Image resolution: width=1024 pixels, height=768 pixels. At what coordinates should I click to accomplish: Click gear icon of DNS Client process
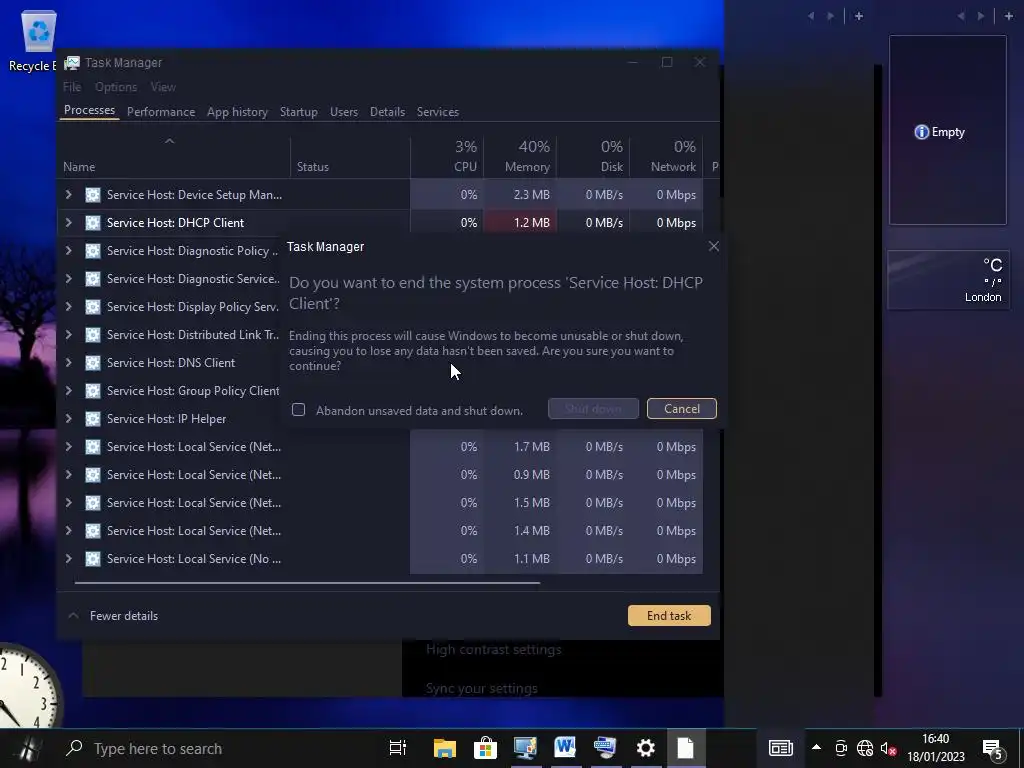pos(93,362)
